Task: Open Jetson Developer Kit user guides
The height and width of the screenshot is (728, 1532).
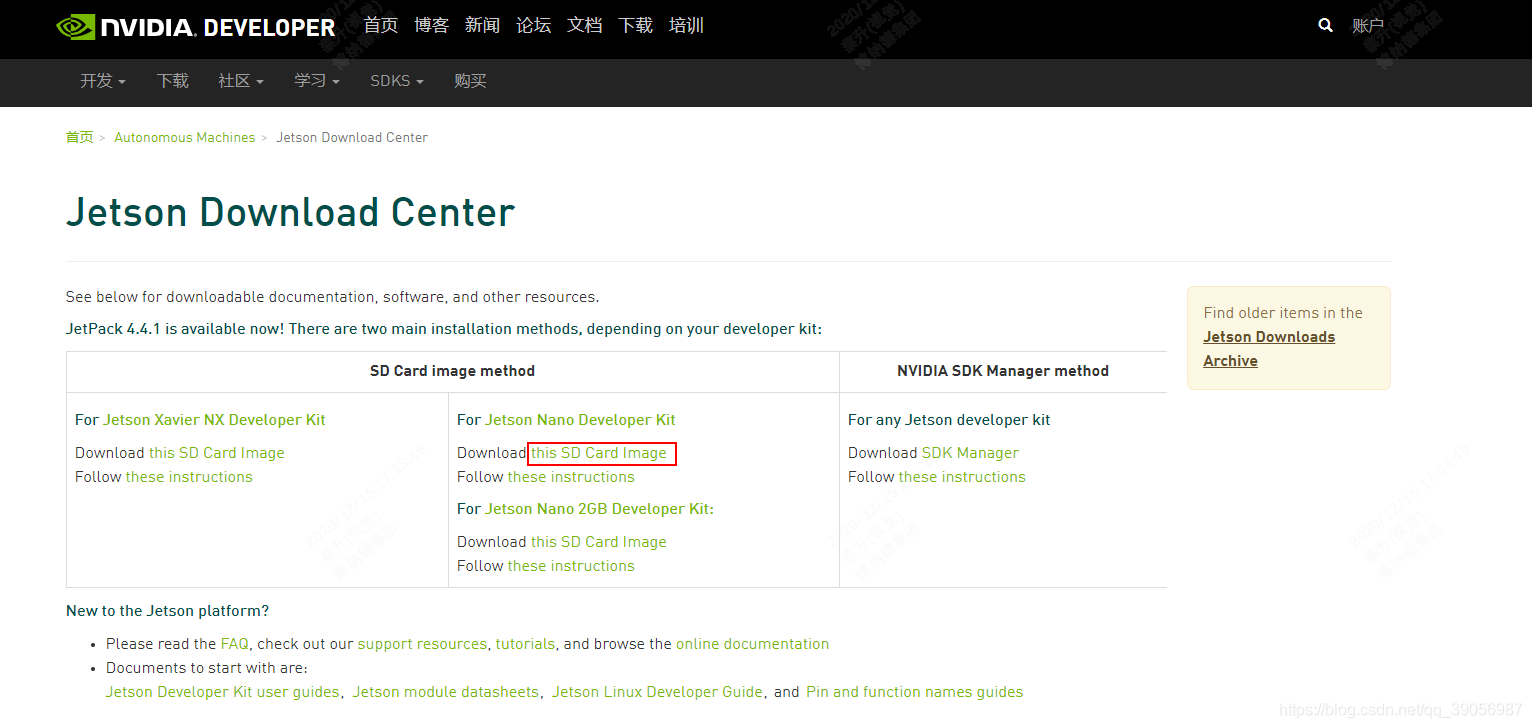Action: (222, 692)
